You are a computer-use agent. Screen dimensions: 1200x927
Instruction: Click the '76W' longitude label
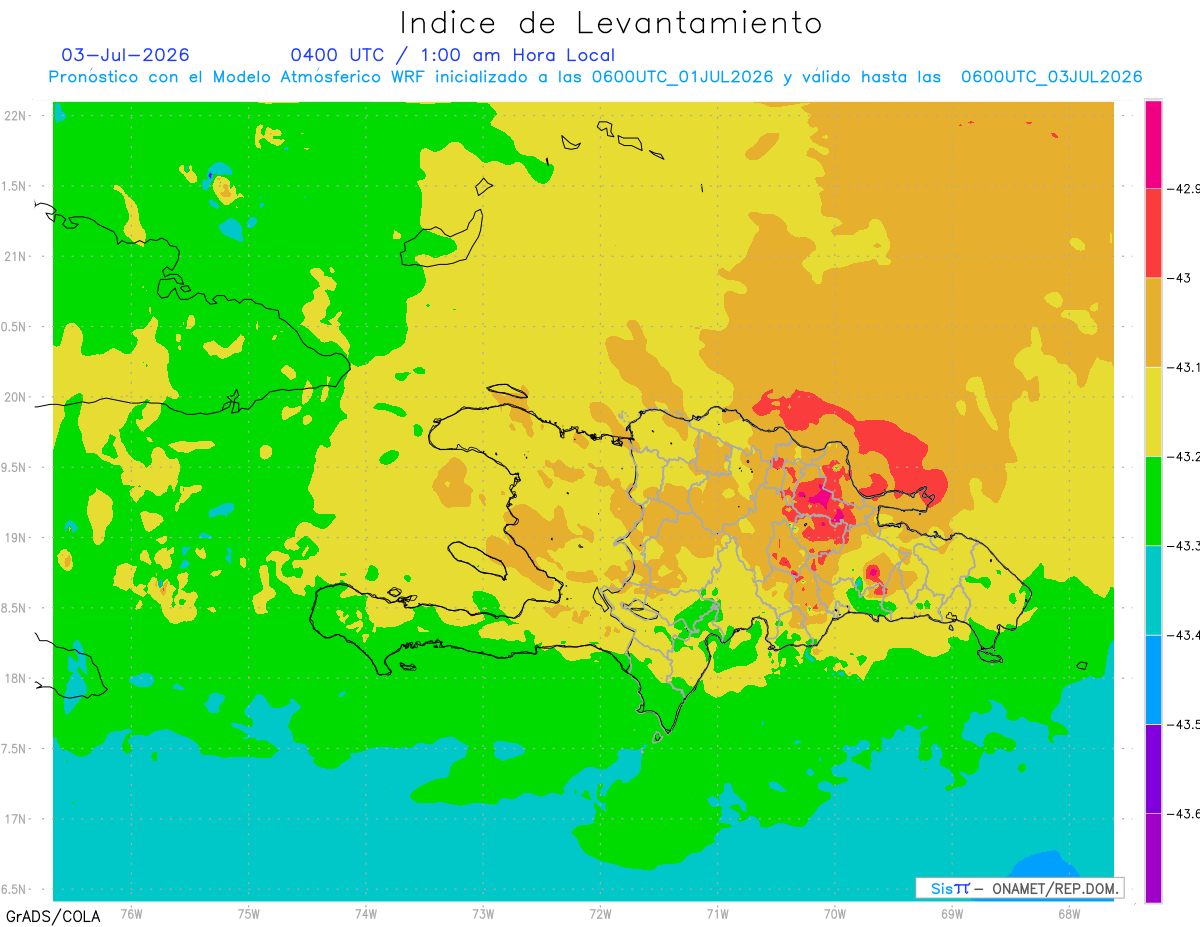click(x=131, y=913)
